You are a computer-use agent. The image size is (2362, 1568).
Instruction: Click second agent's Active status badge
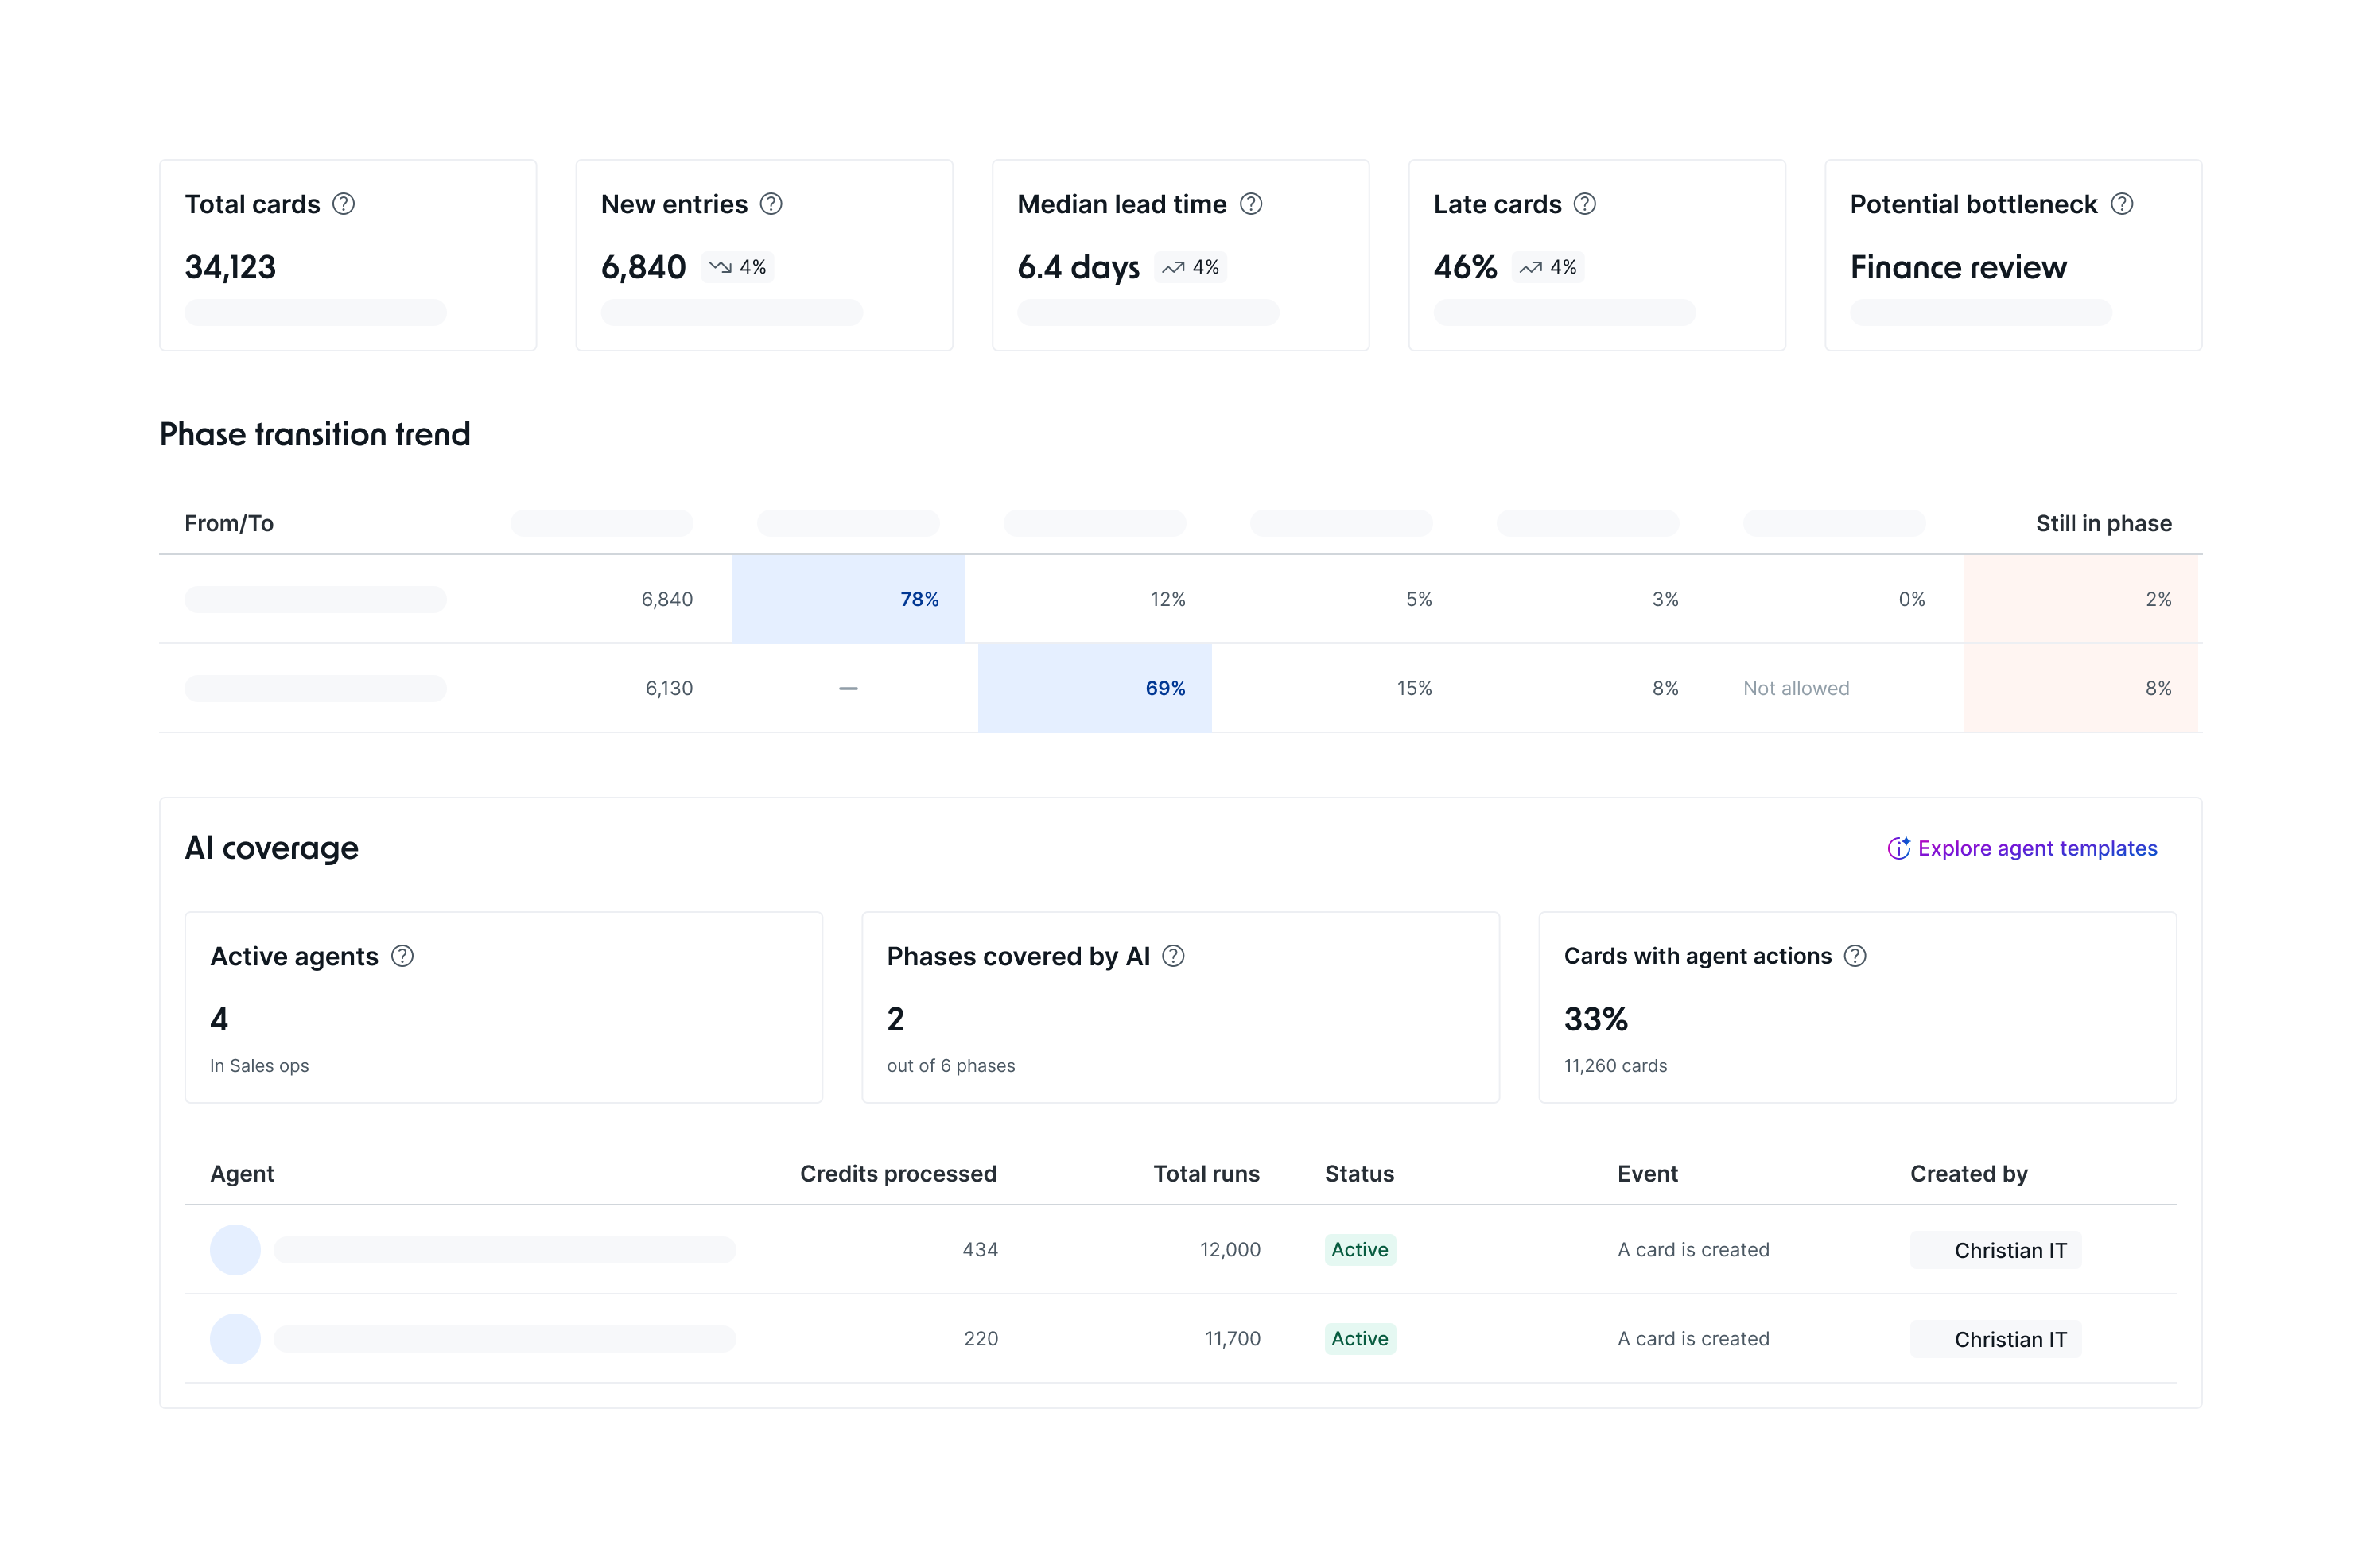coord(1359,1339)
